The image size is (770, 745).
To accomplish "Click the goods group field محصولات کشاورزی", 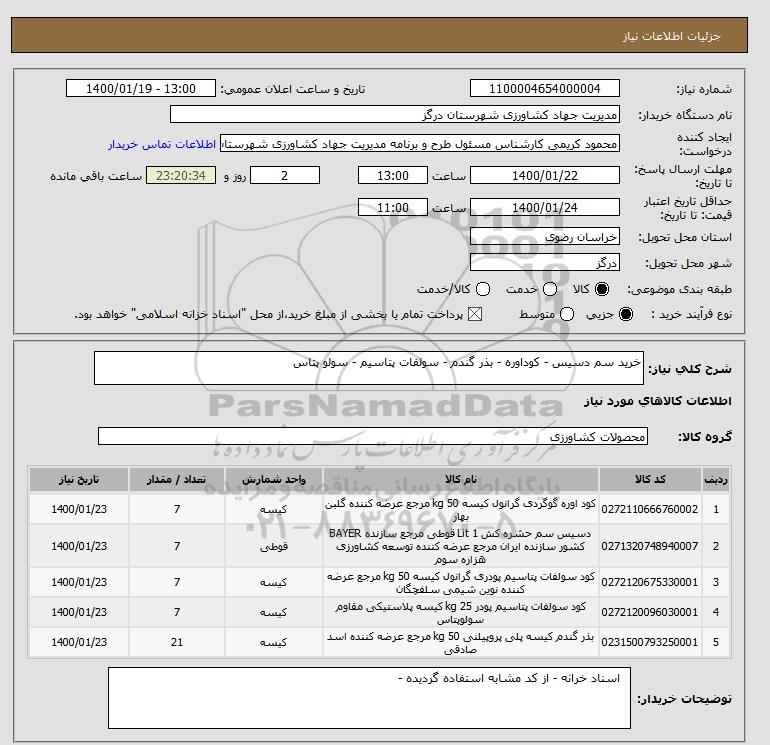I will pos(373,436).
